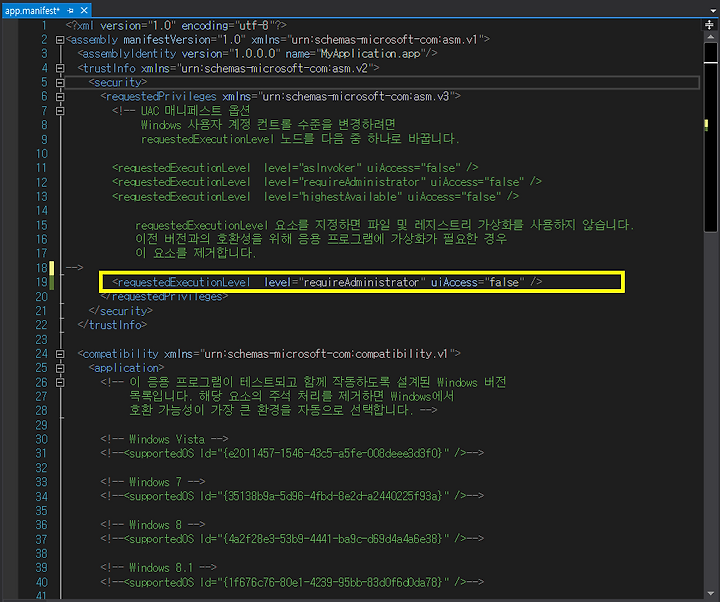The image size is (720, 602).
Task: Click the commented level="highestAvailable" line
Action: 315,197
